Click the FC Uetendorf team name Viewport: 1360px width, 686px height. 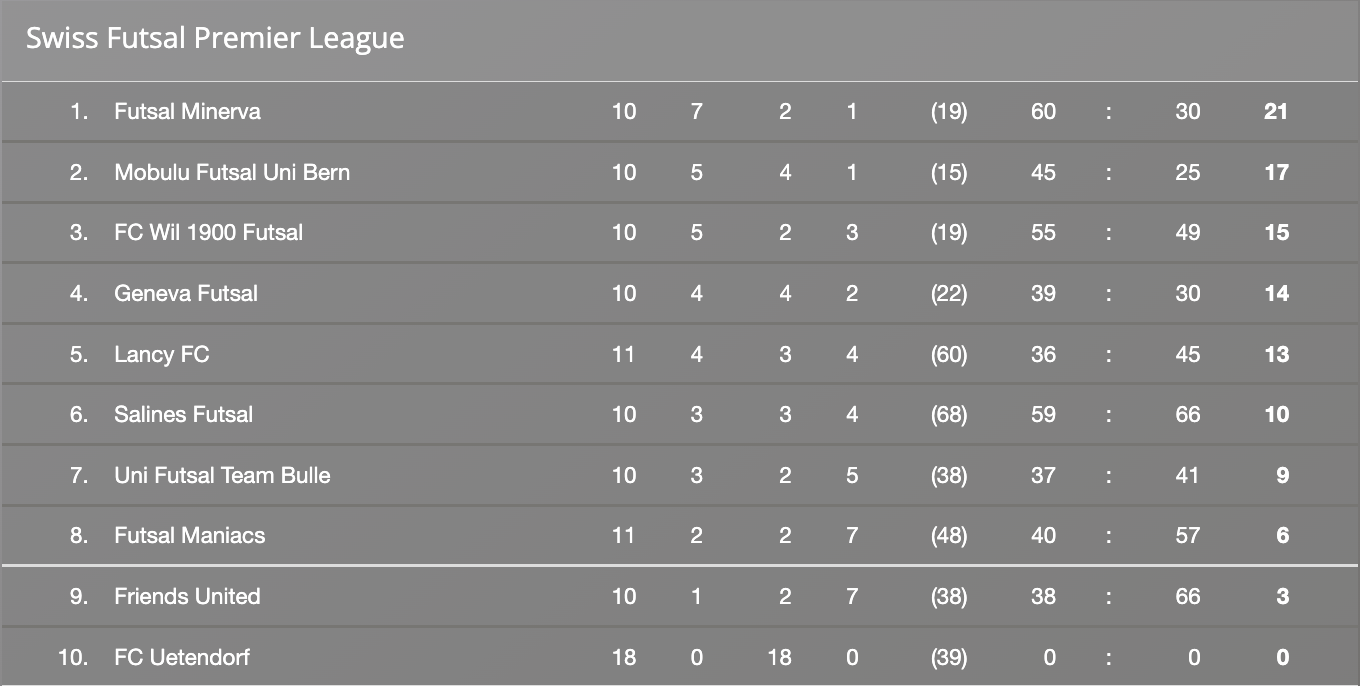pos(182,658)
